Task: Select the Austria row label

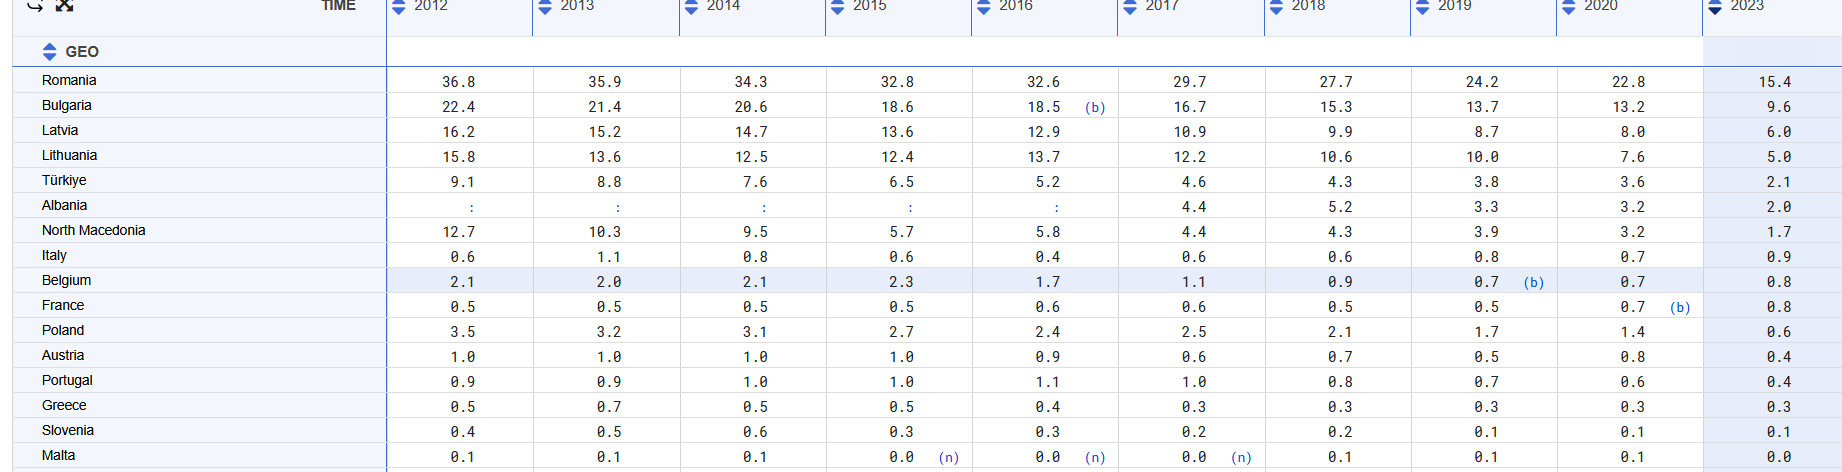Action: pyautogui.click(x=63, y=355)
